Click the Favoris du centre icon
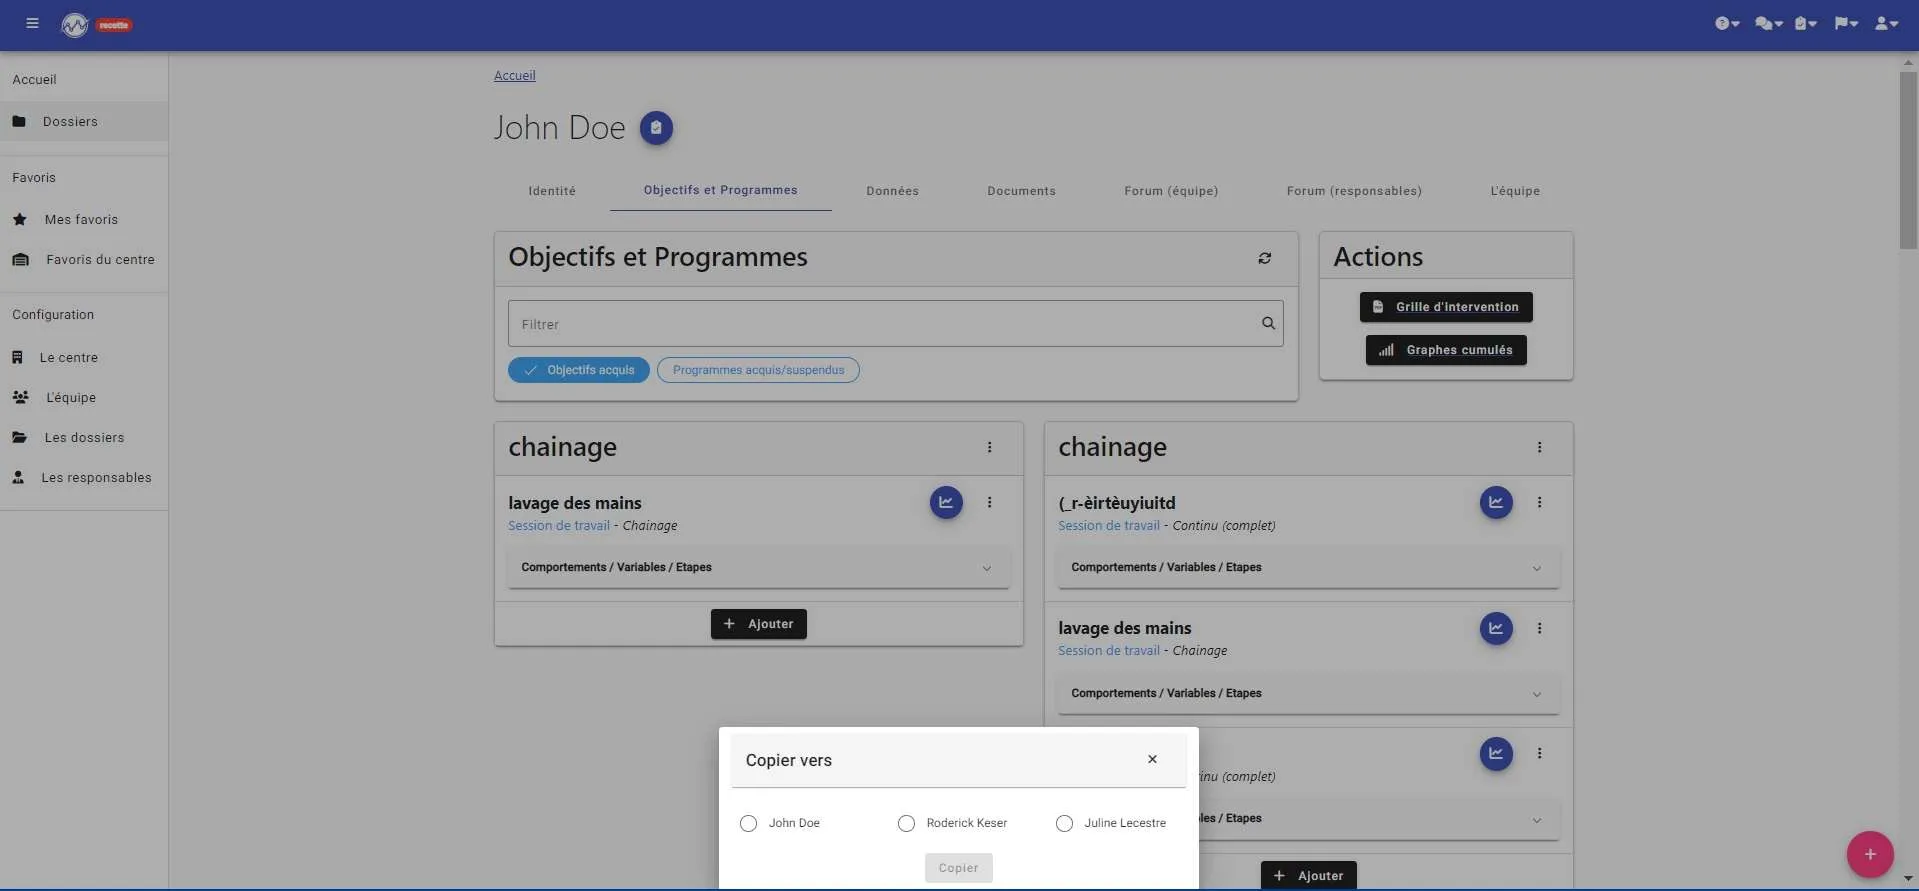Screen dimensions: 1919x891 [21, 259]
